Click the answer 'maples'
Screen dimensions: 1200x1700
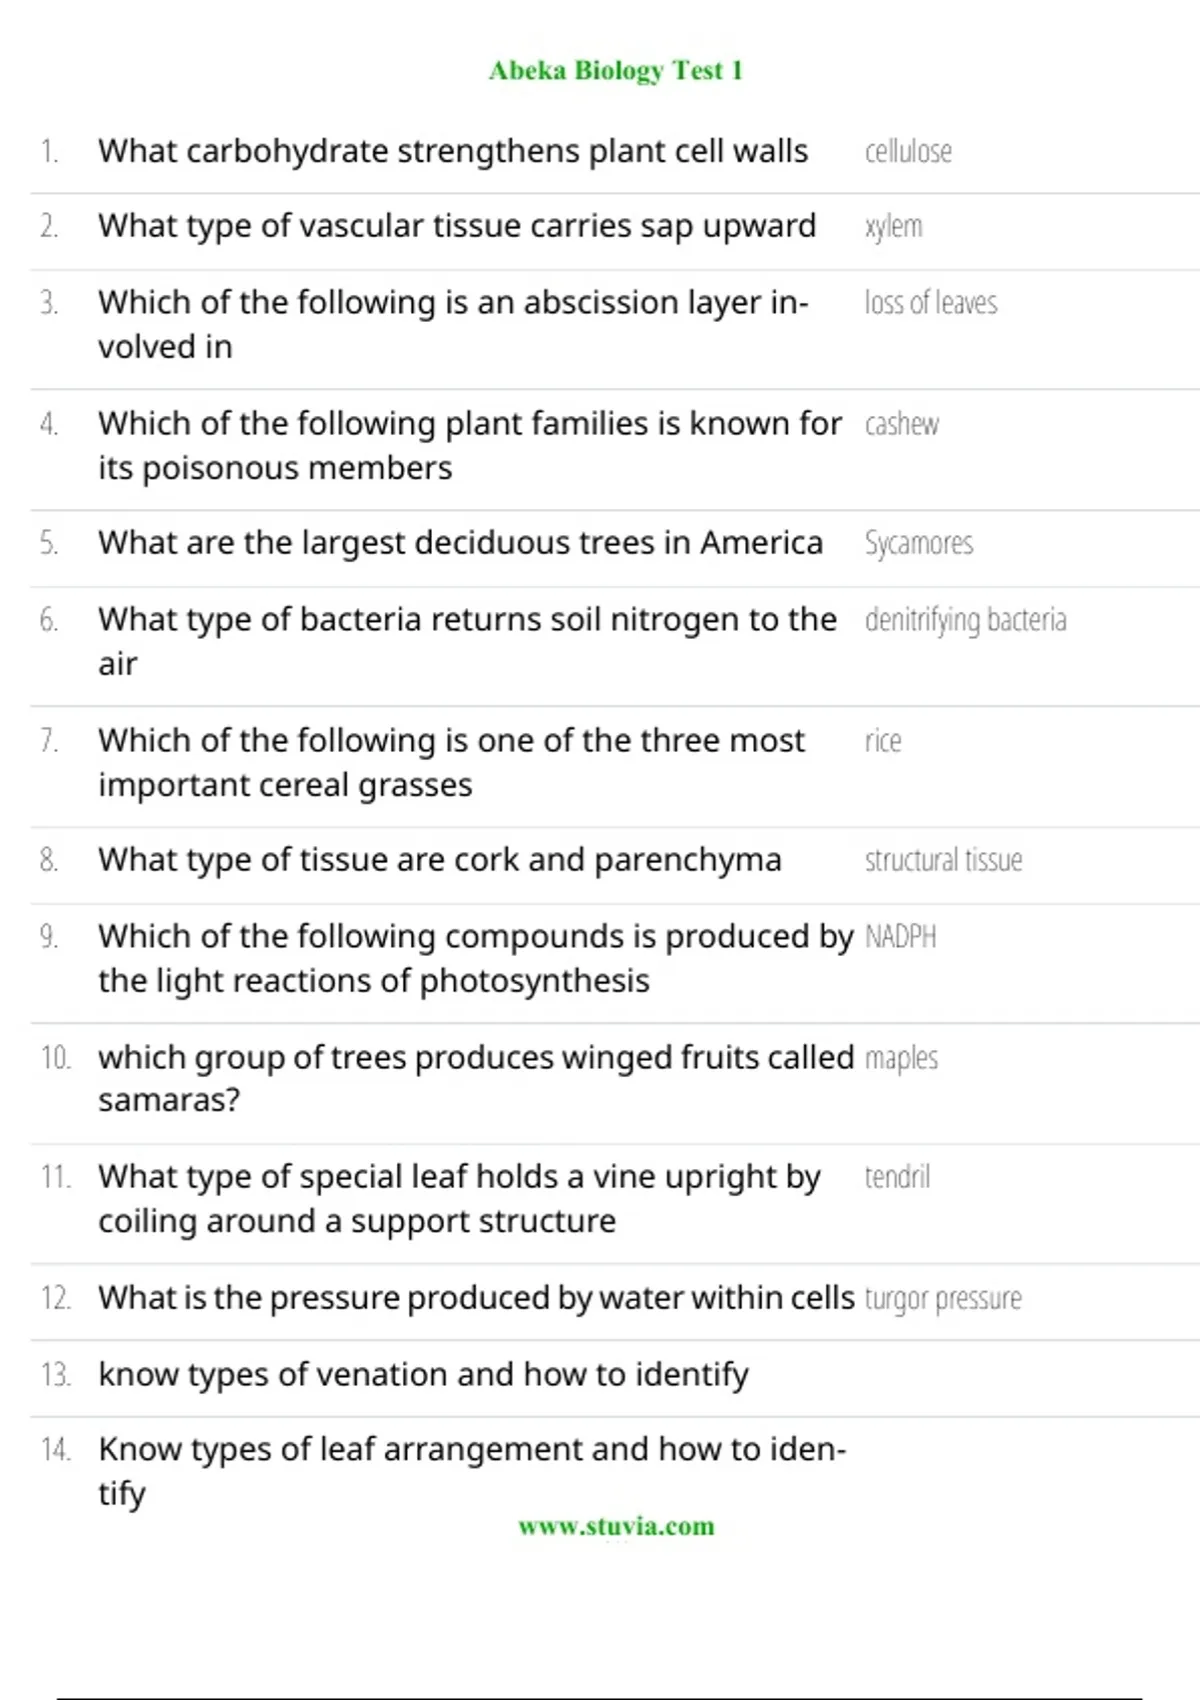(901, 1058)
